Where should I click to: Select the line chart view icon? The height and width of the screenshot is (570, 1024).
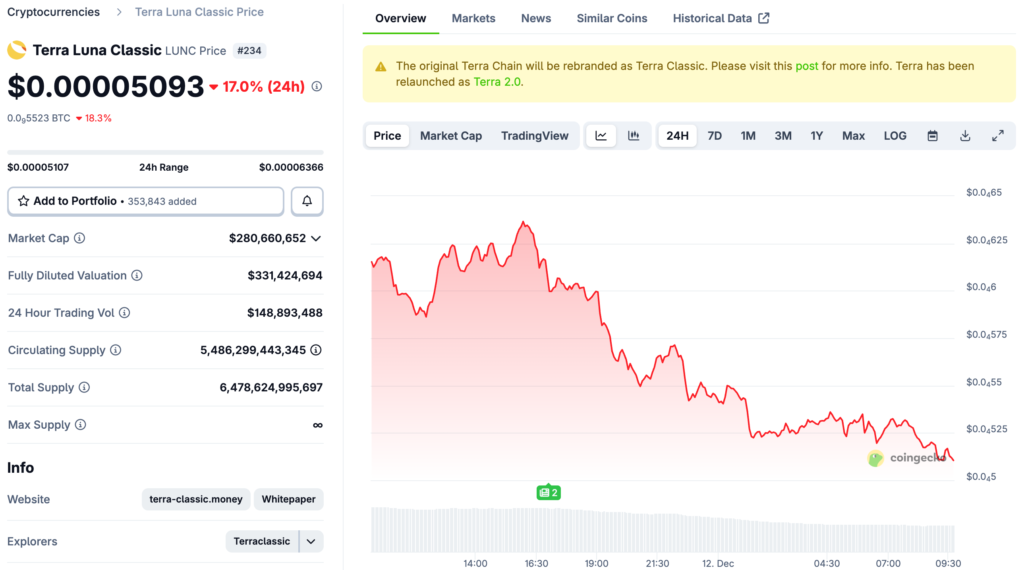click(x=601, y=136)
